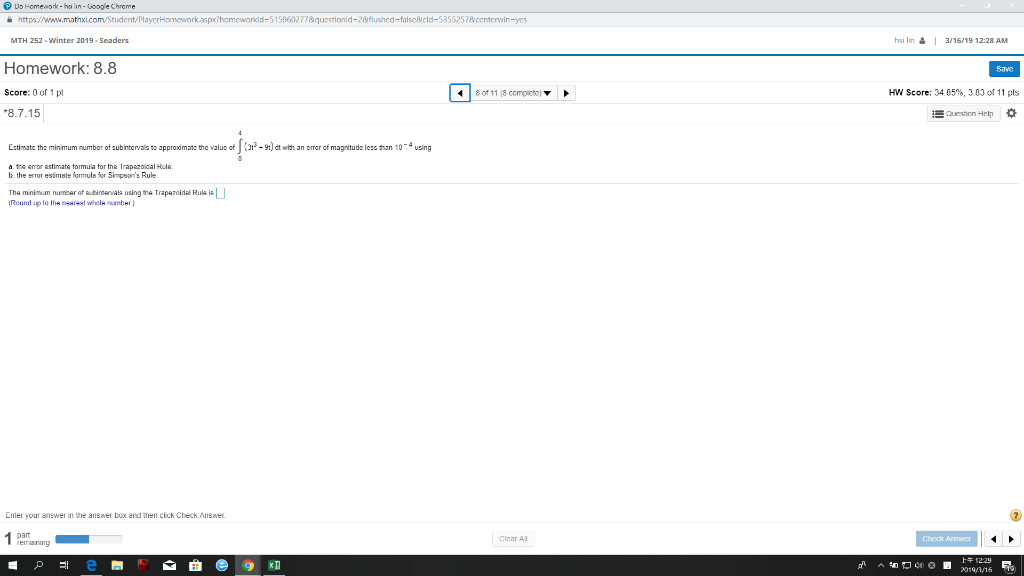1024x576 pixels.
Task: Click the Clear All button
Action: pyautogui.click(x=512, y=538)
